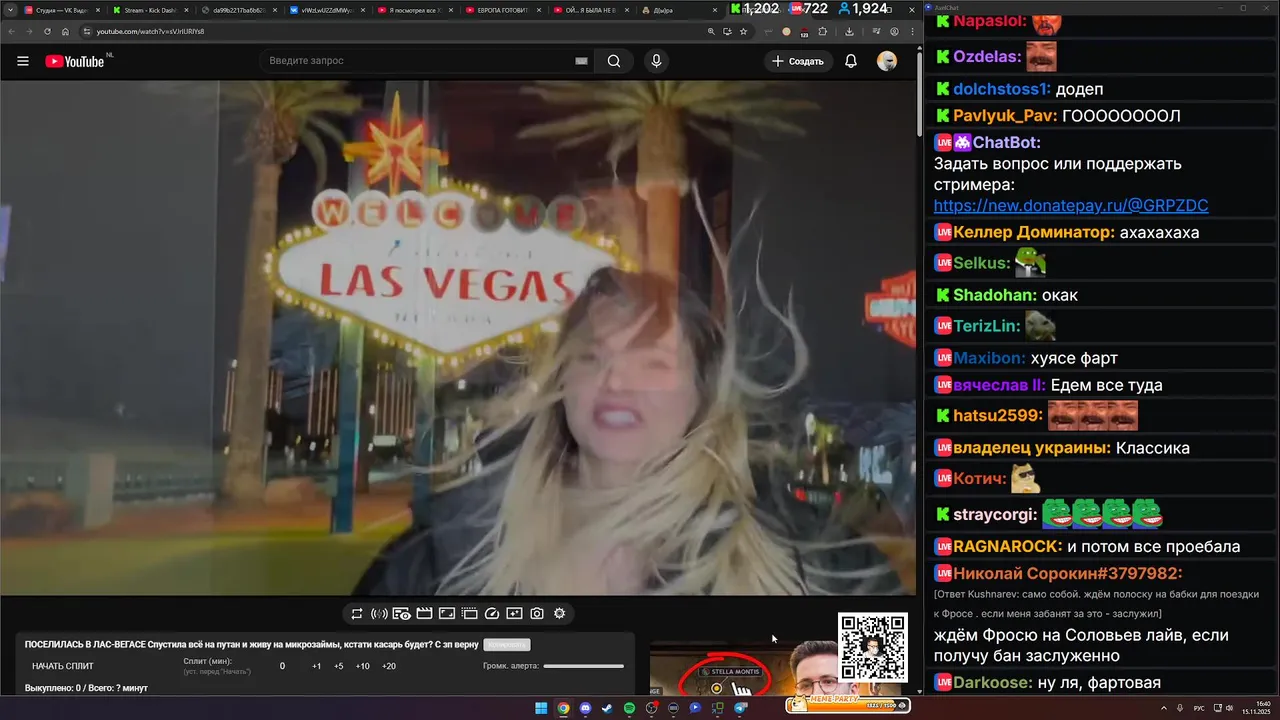Click username Pavlyuk_Pav in chat
Screen dimensions: 1280x720
(1003, 116)
